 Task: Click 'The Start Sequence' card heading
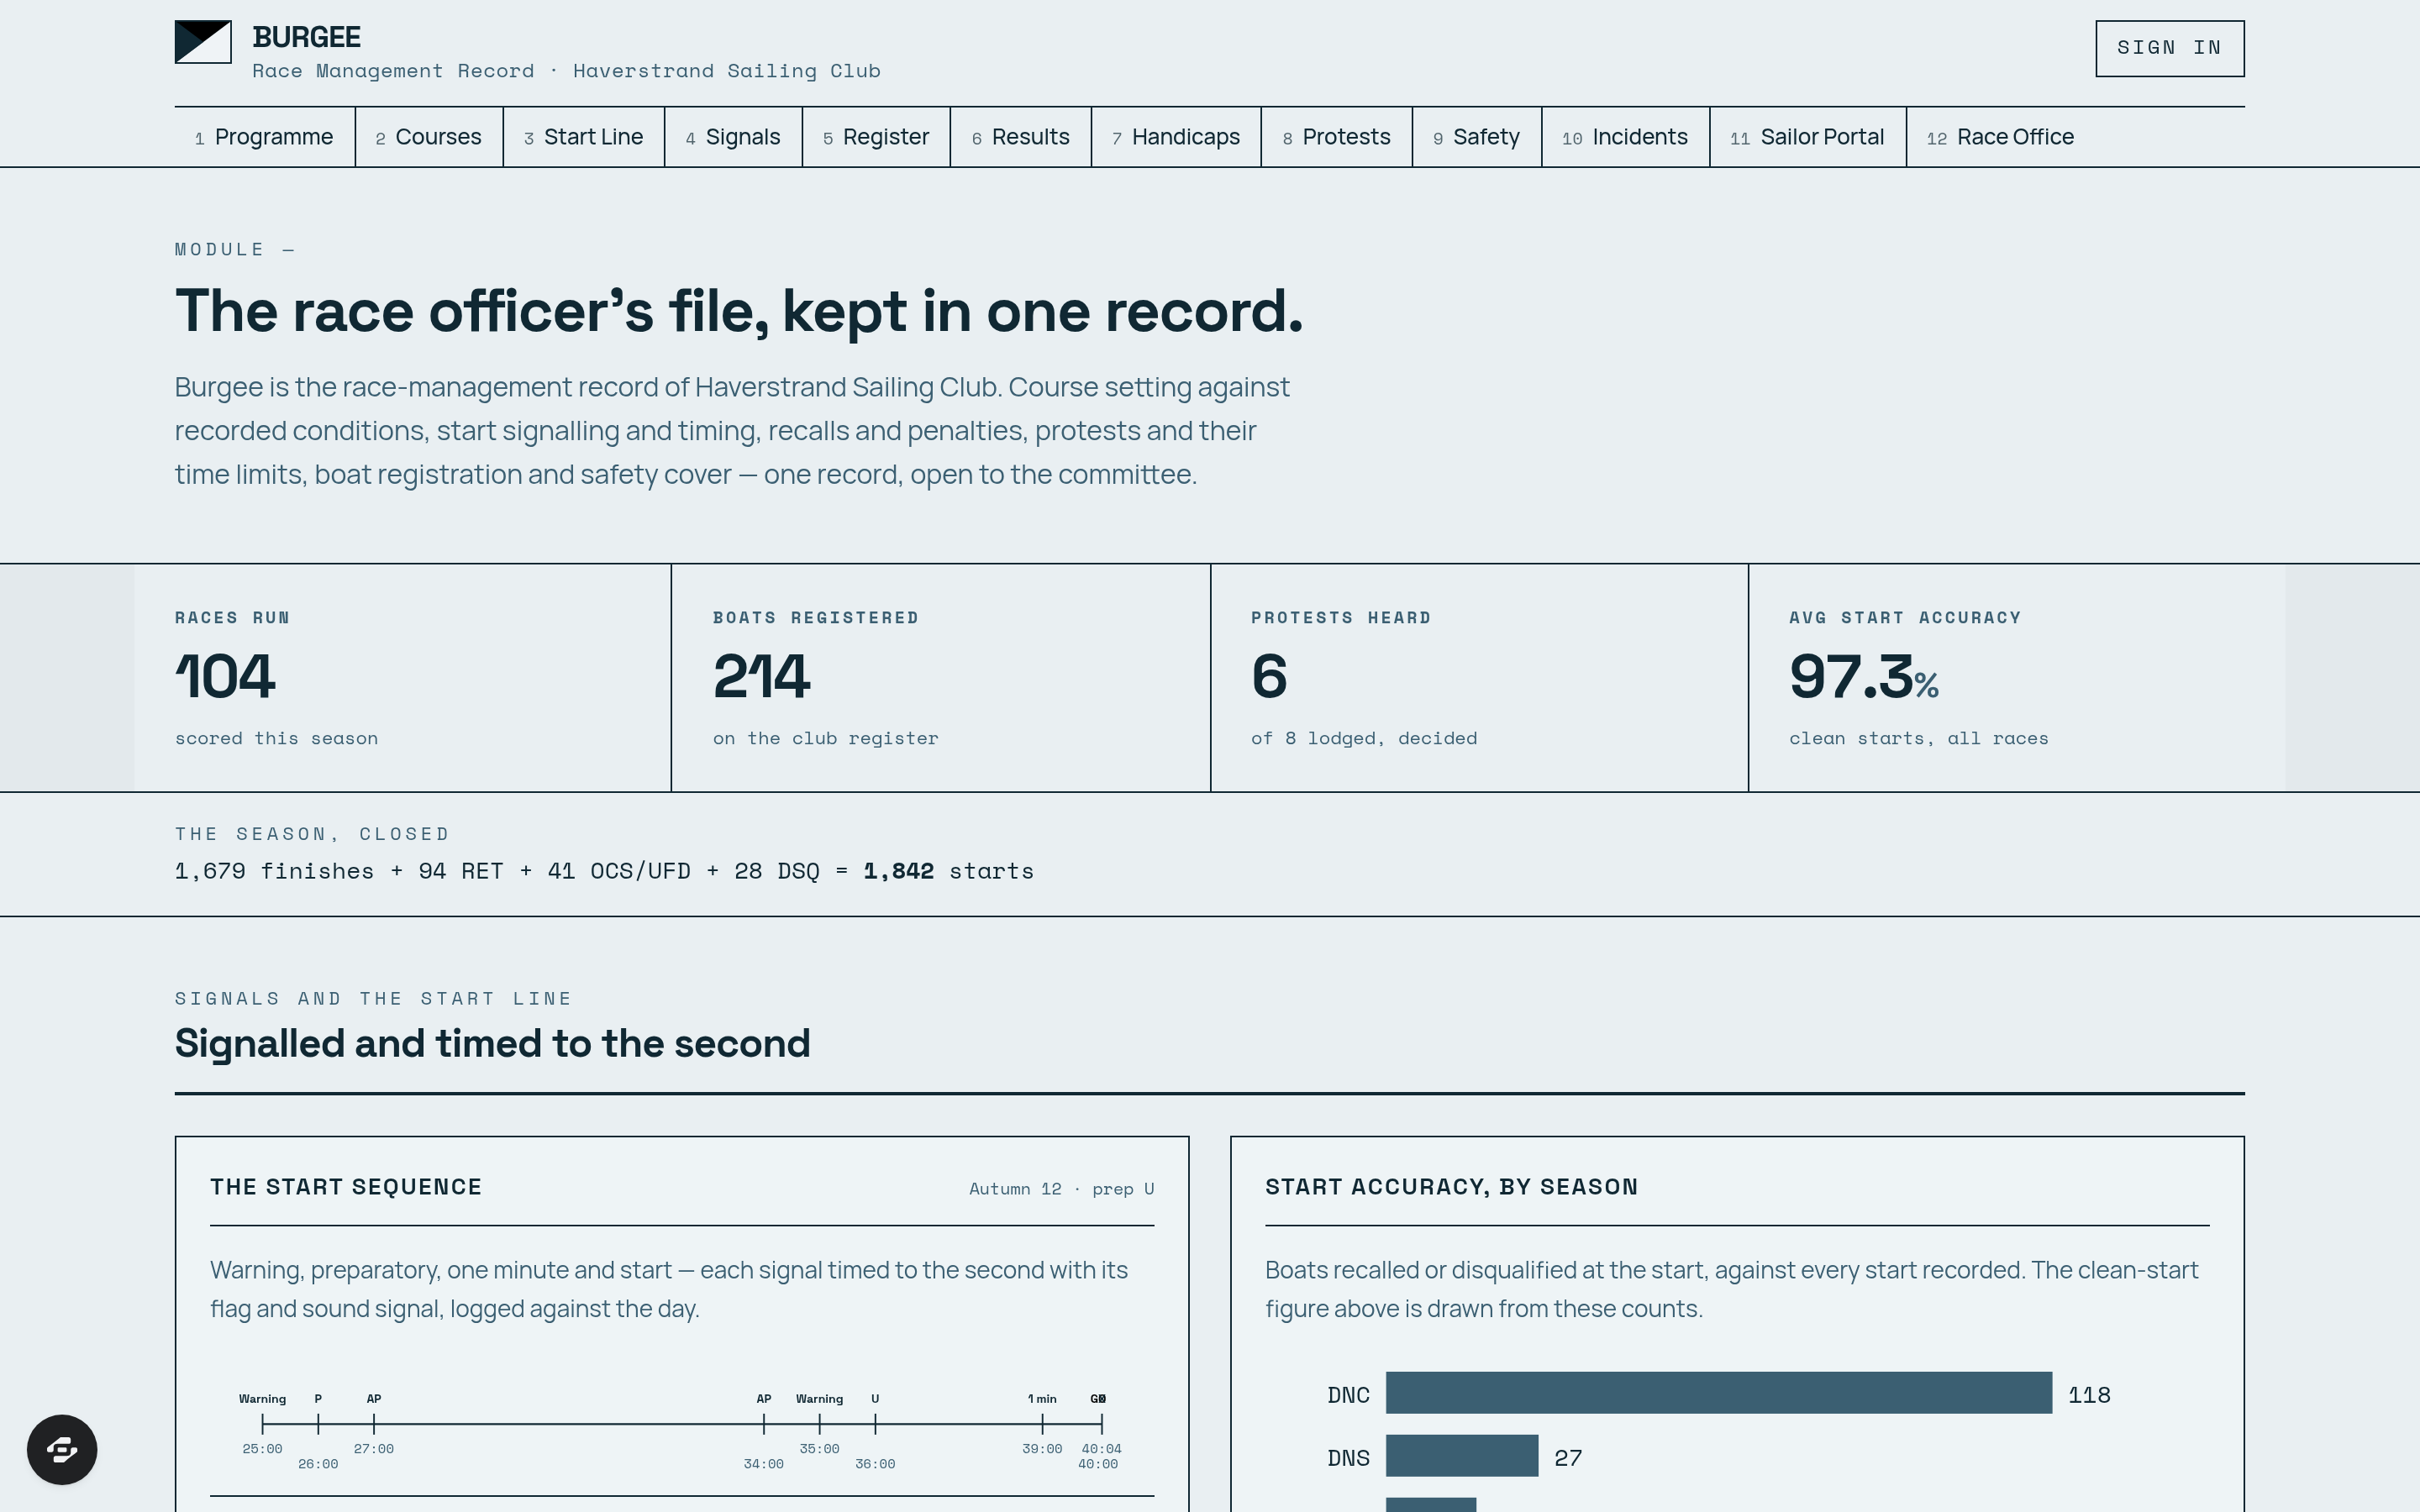[346, 1187]
